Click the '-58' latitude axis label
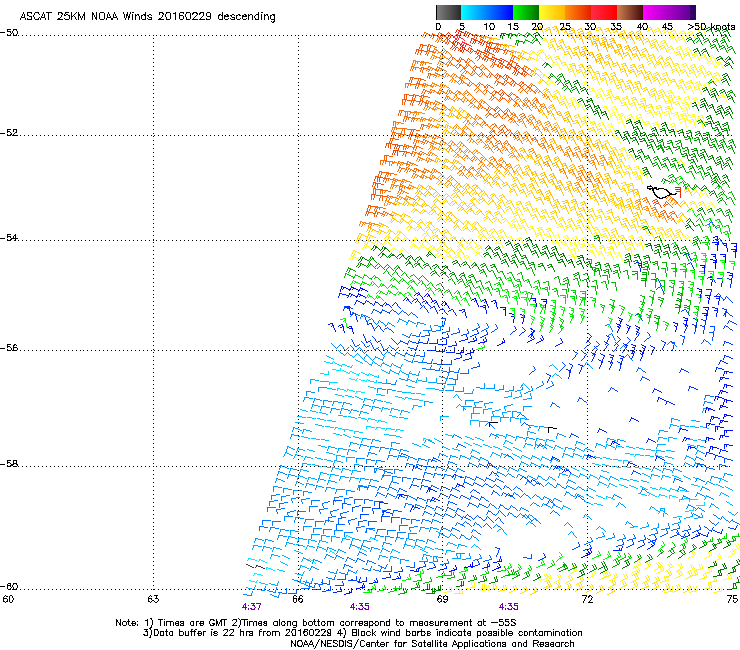 click(9, 464)
